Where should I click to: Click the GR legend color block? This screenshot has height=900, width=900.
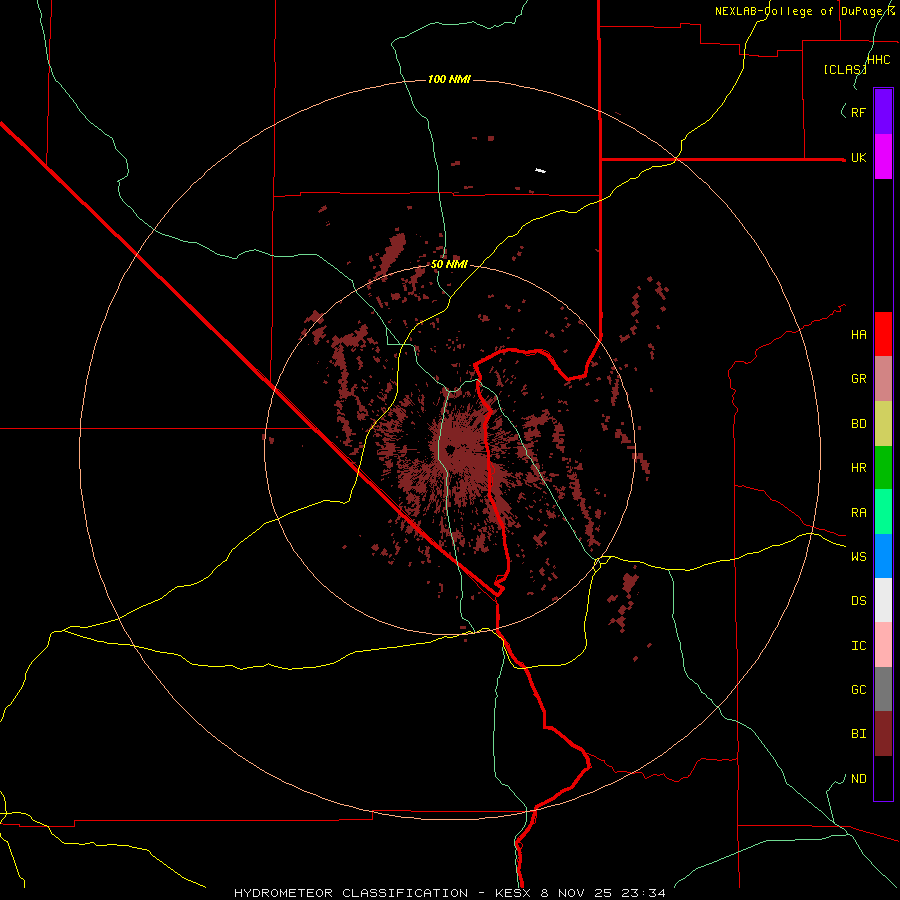(x=883, y=379)
